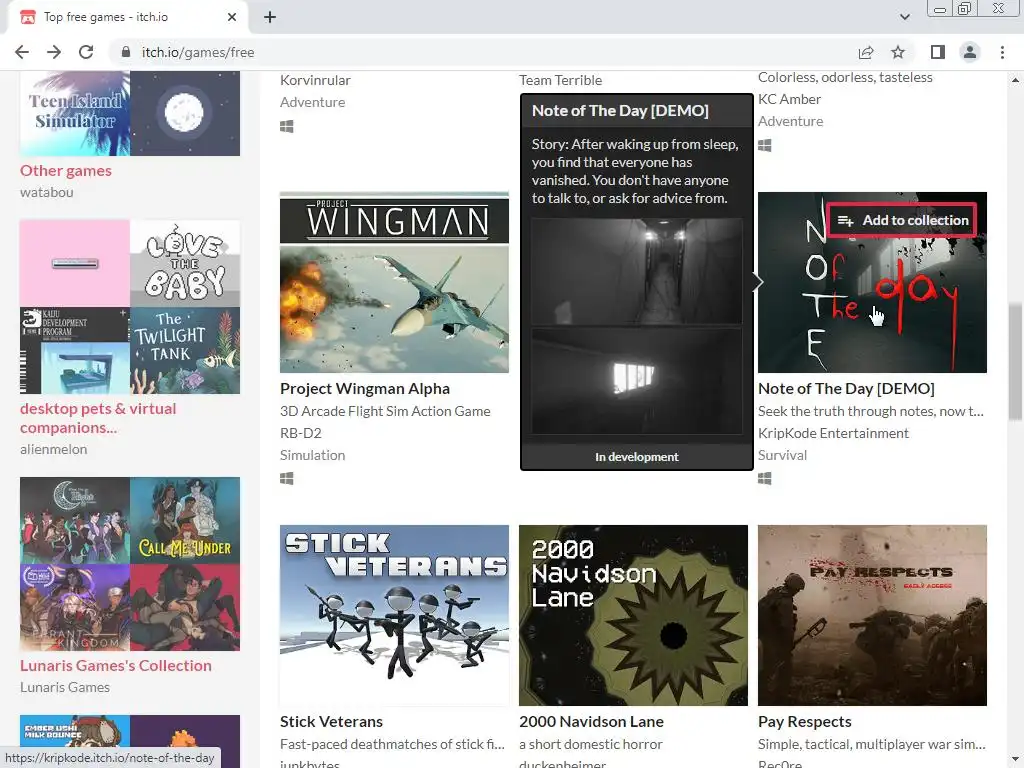The height and width of the screenshot is (768, 1024).
Task: Open the pink desktop pet thumbnail
Action: [74, 263]
